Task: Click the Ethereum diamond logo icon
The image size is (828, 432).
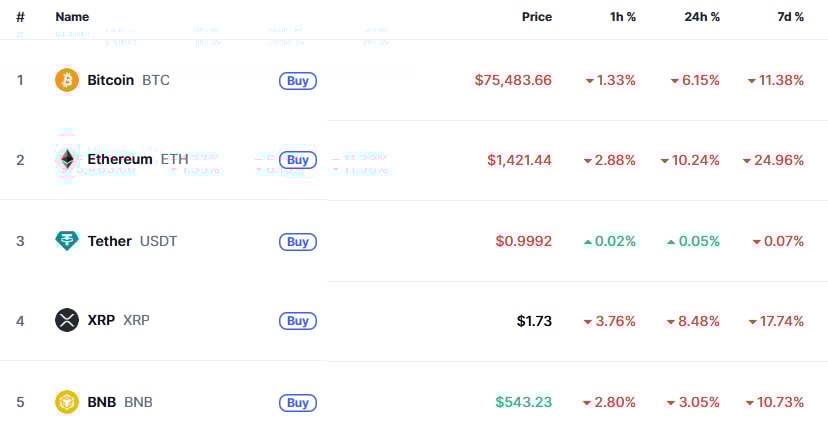Action: click(x=67, y=159)
